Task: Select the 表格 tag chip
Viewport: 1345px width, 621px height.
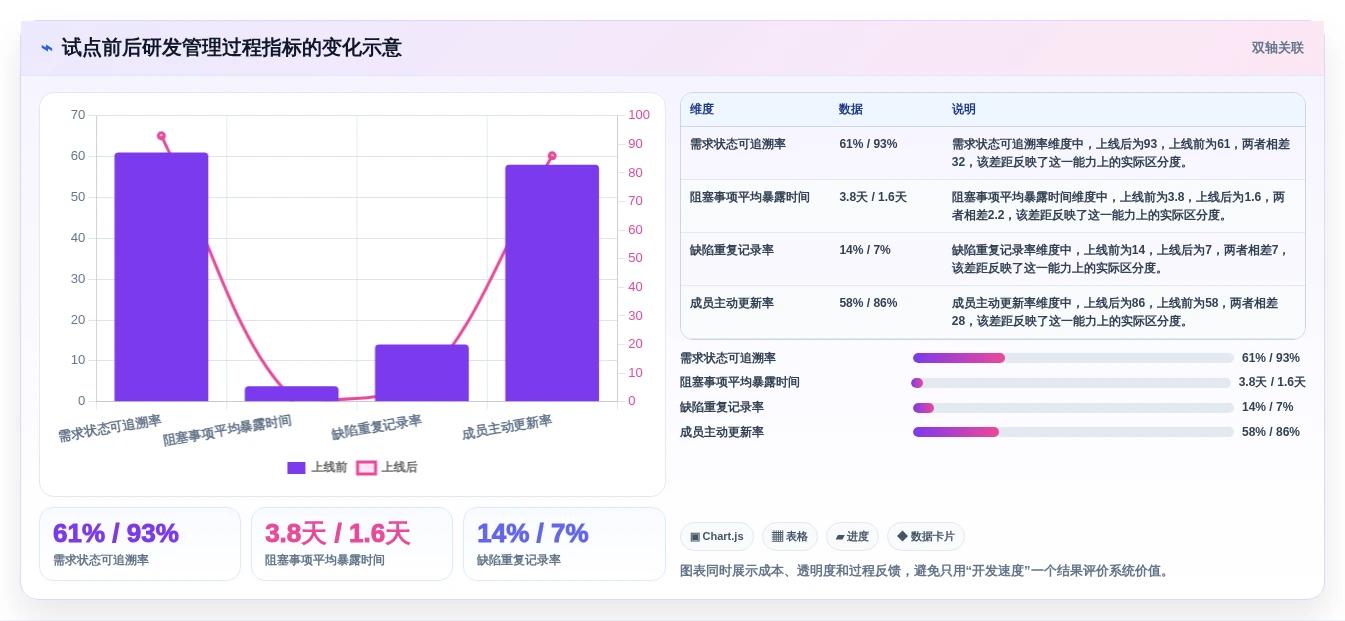Action: point(789,536)
